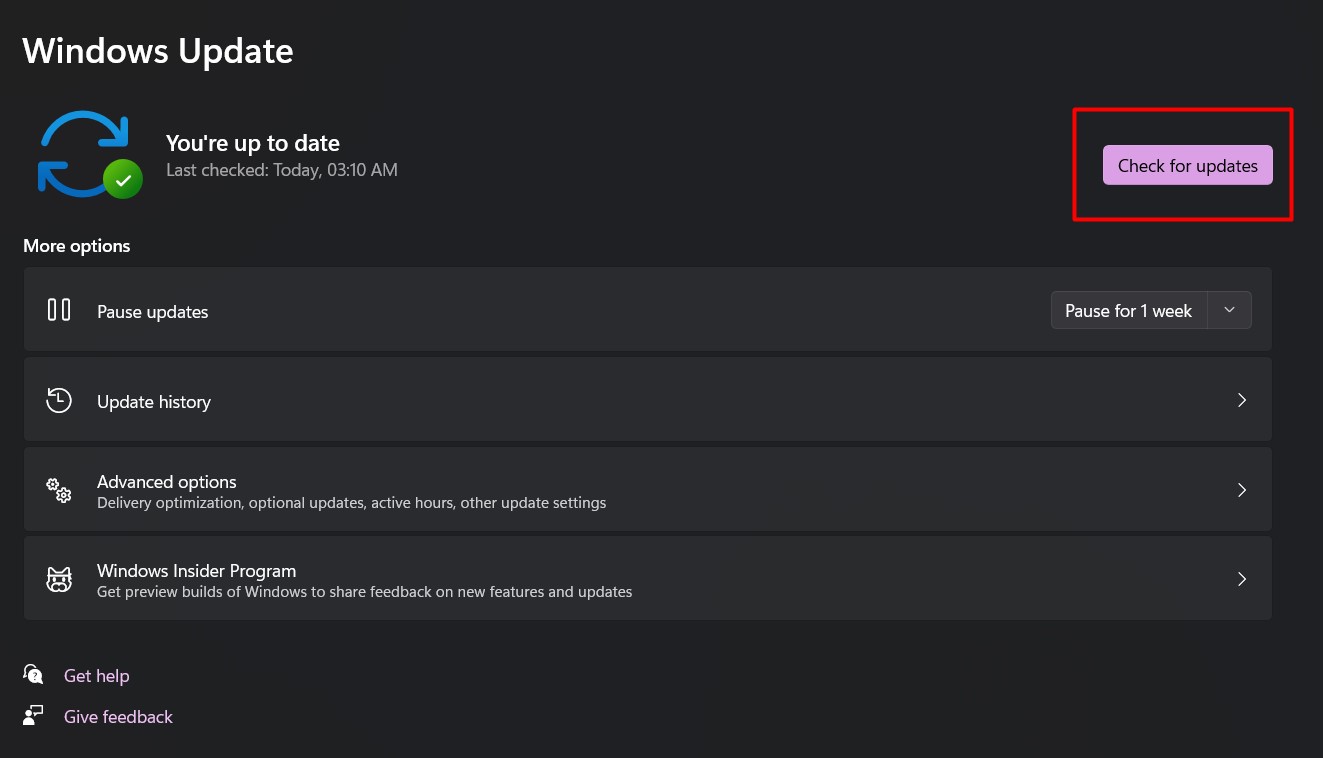Select the Windows Insider Program title text
This screenshot has height=758, width=1323.
click(x=196, y=571)
